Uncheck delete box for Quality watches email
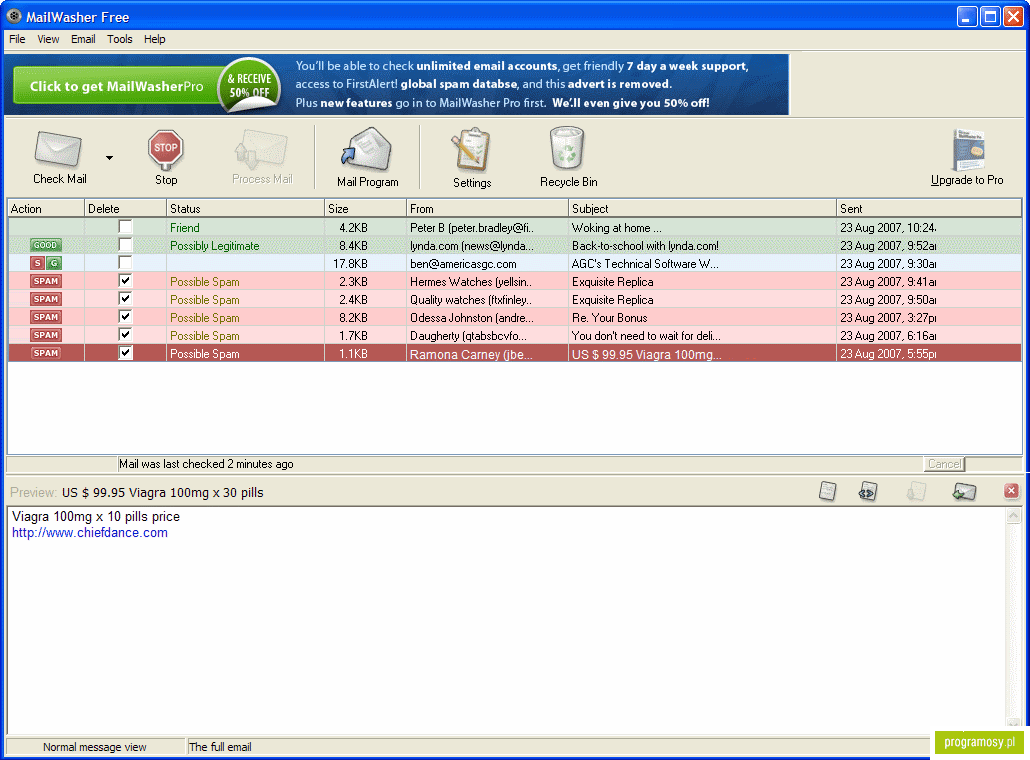 (x=125, y=298)
